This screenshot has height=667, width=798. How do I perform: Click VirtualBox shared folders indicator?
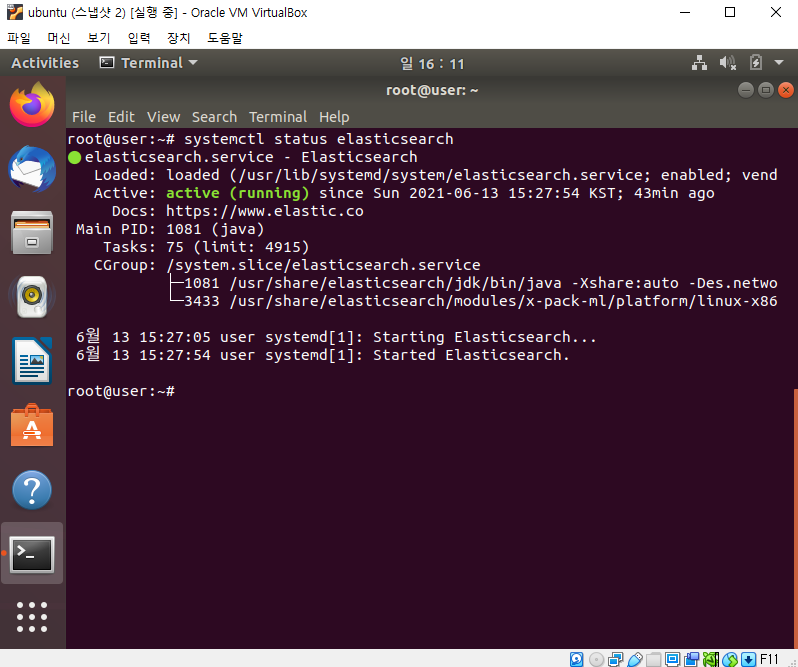pos(653,659)
